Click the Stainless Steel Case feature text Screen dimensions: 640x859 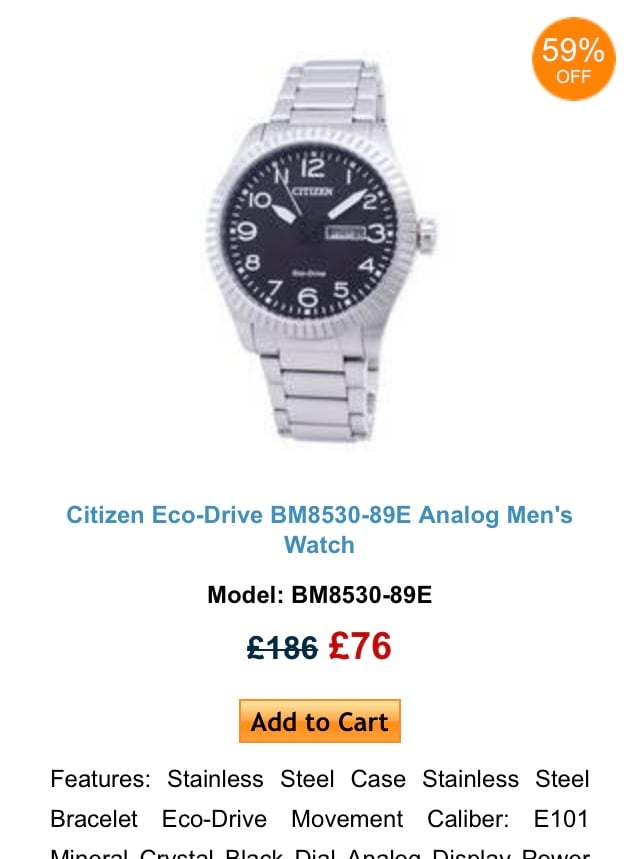coord(287,778)
